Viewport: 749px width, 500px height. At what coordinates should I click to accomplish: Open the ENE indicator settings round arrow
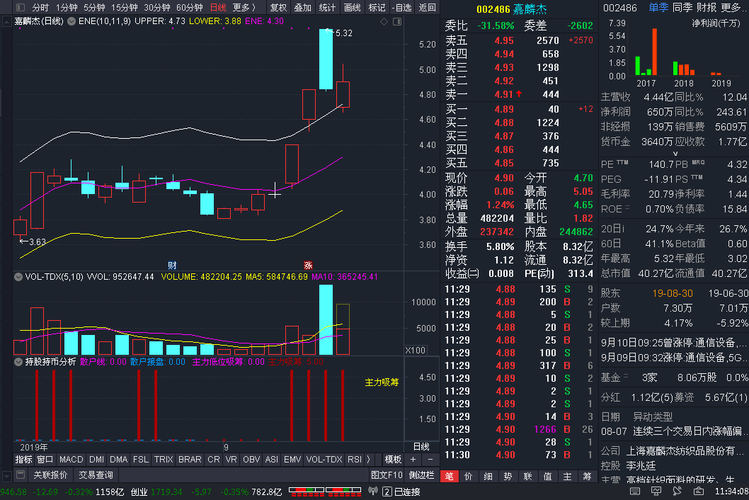click(71, 21)
